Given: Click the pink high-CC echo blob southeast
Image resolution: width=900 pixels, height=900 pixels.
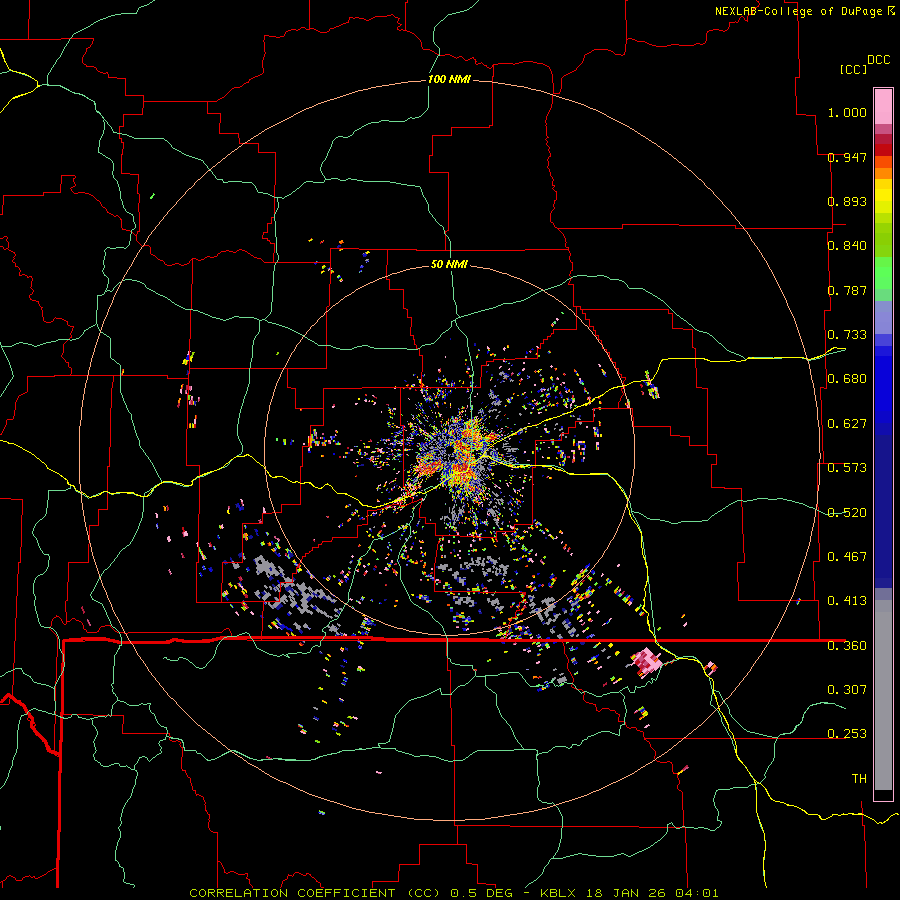Looking at the screenshot, I should 647,661.
